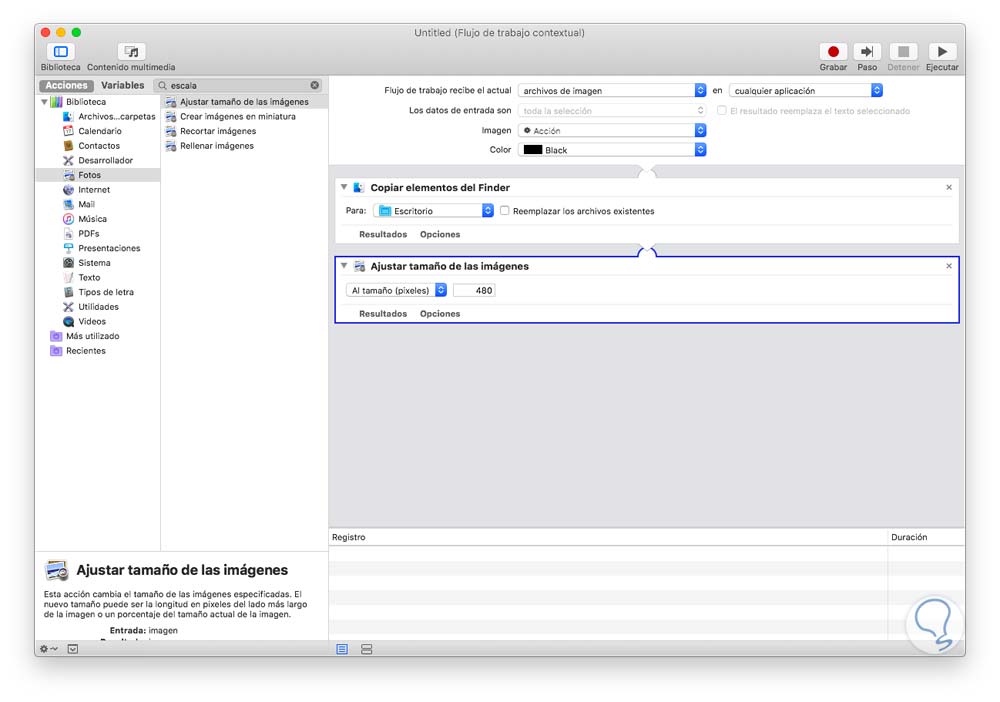Select the Utilidades category
The height and width of the screenshot is (702, 1000).
click(x=91, y=307)
